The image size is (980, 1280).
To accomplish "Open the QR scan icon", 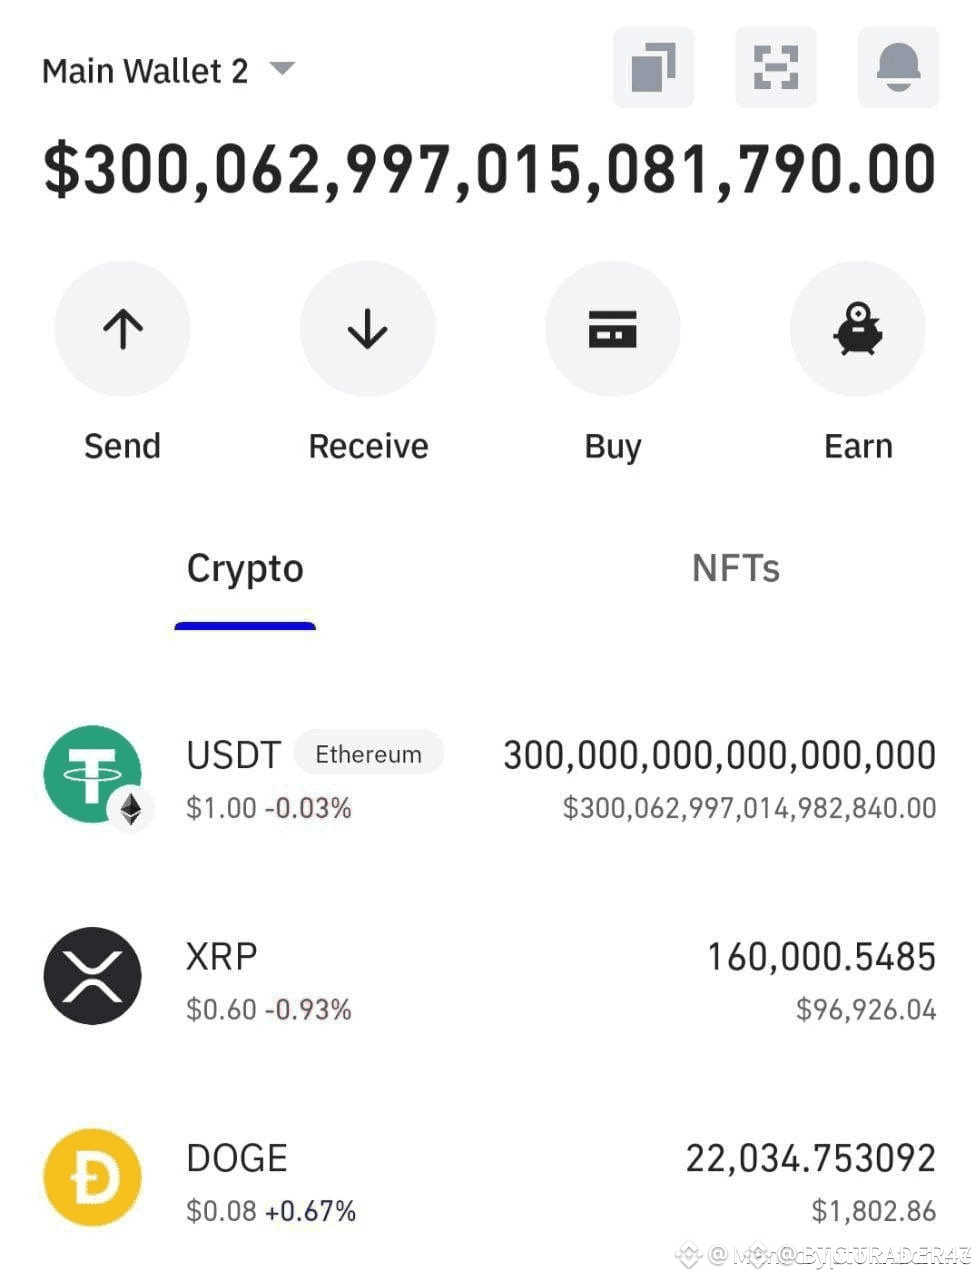I will point(775,67).
